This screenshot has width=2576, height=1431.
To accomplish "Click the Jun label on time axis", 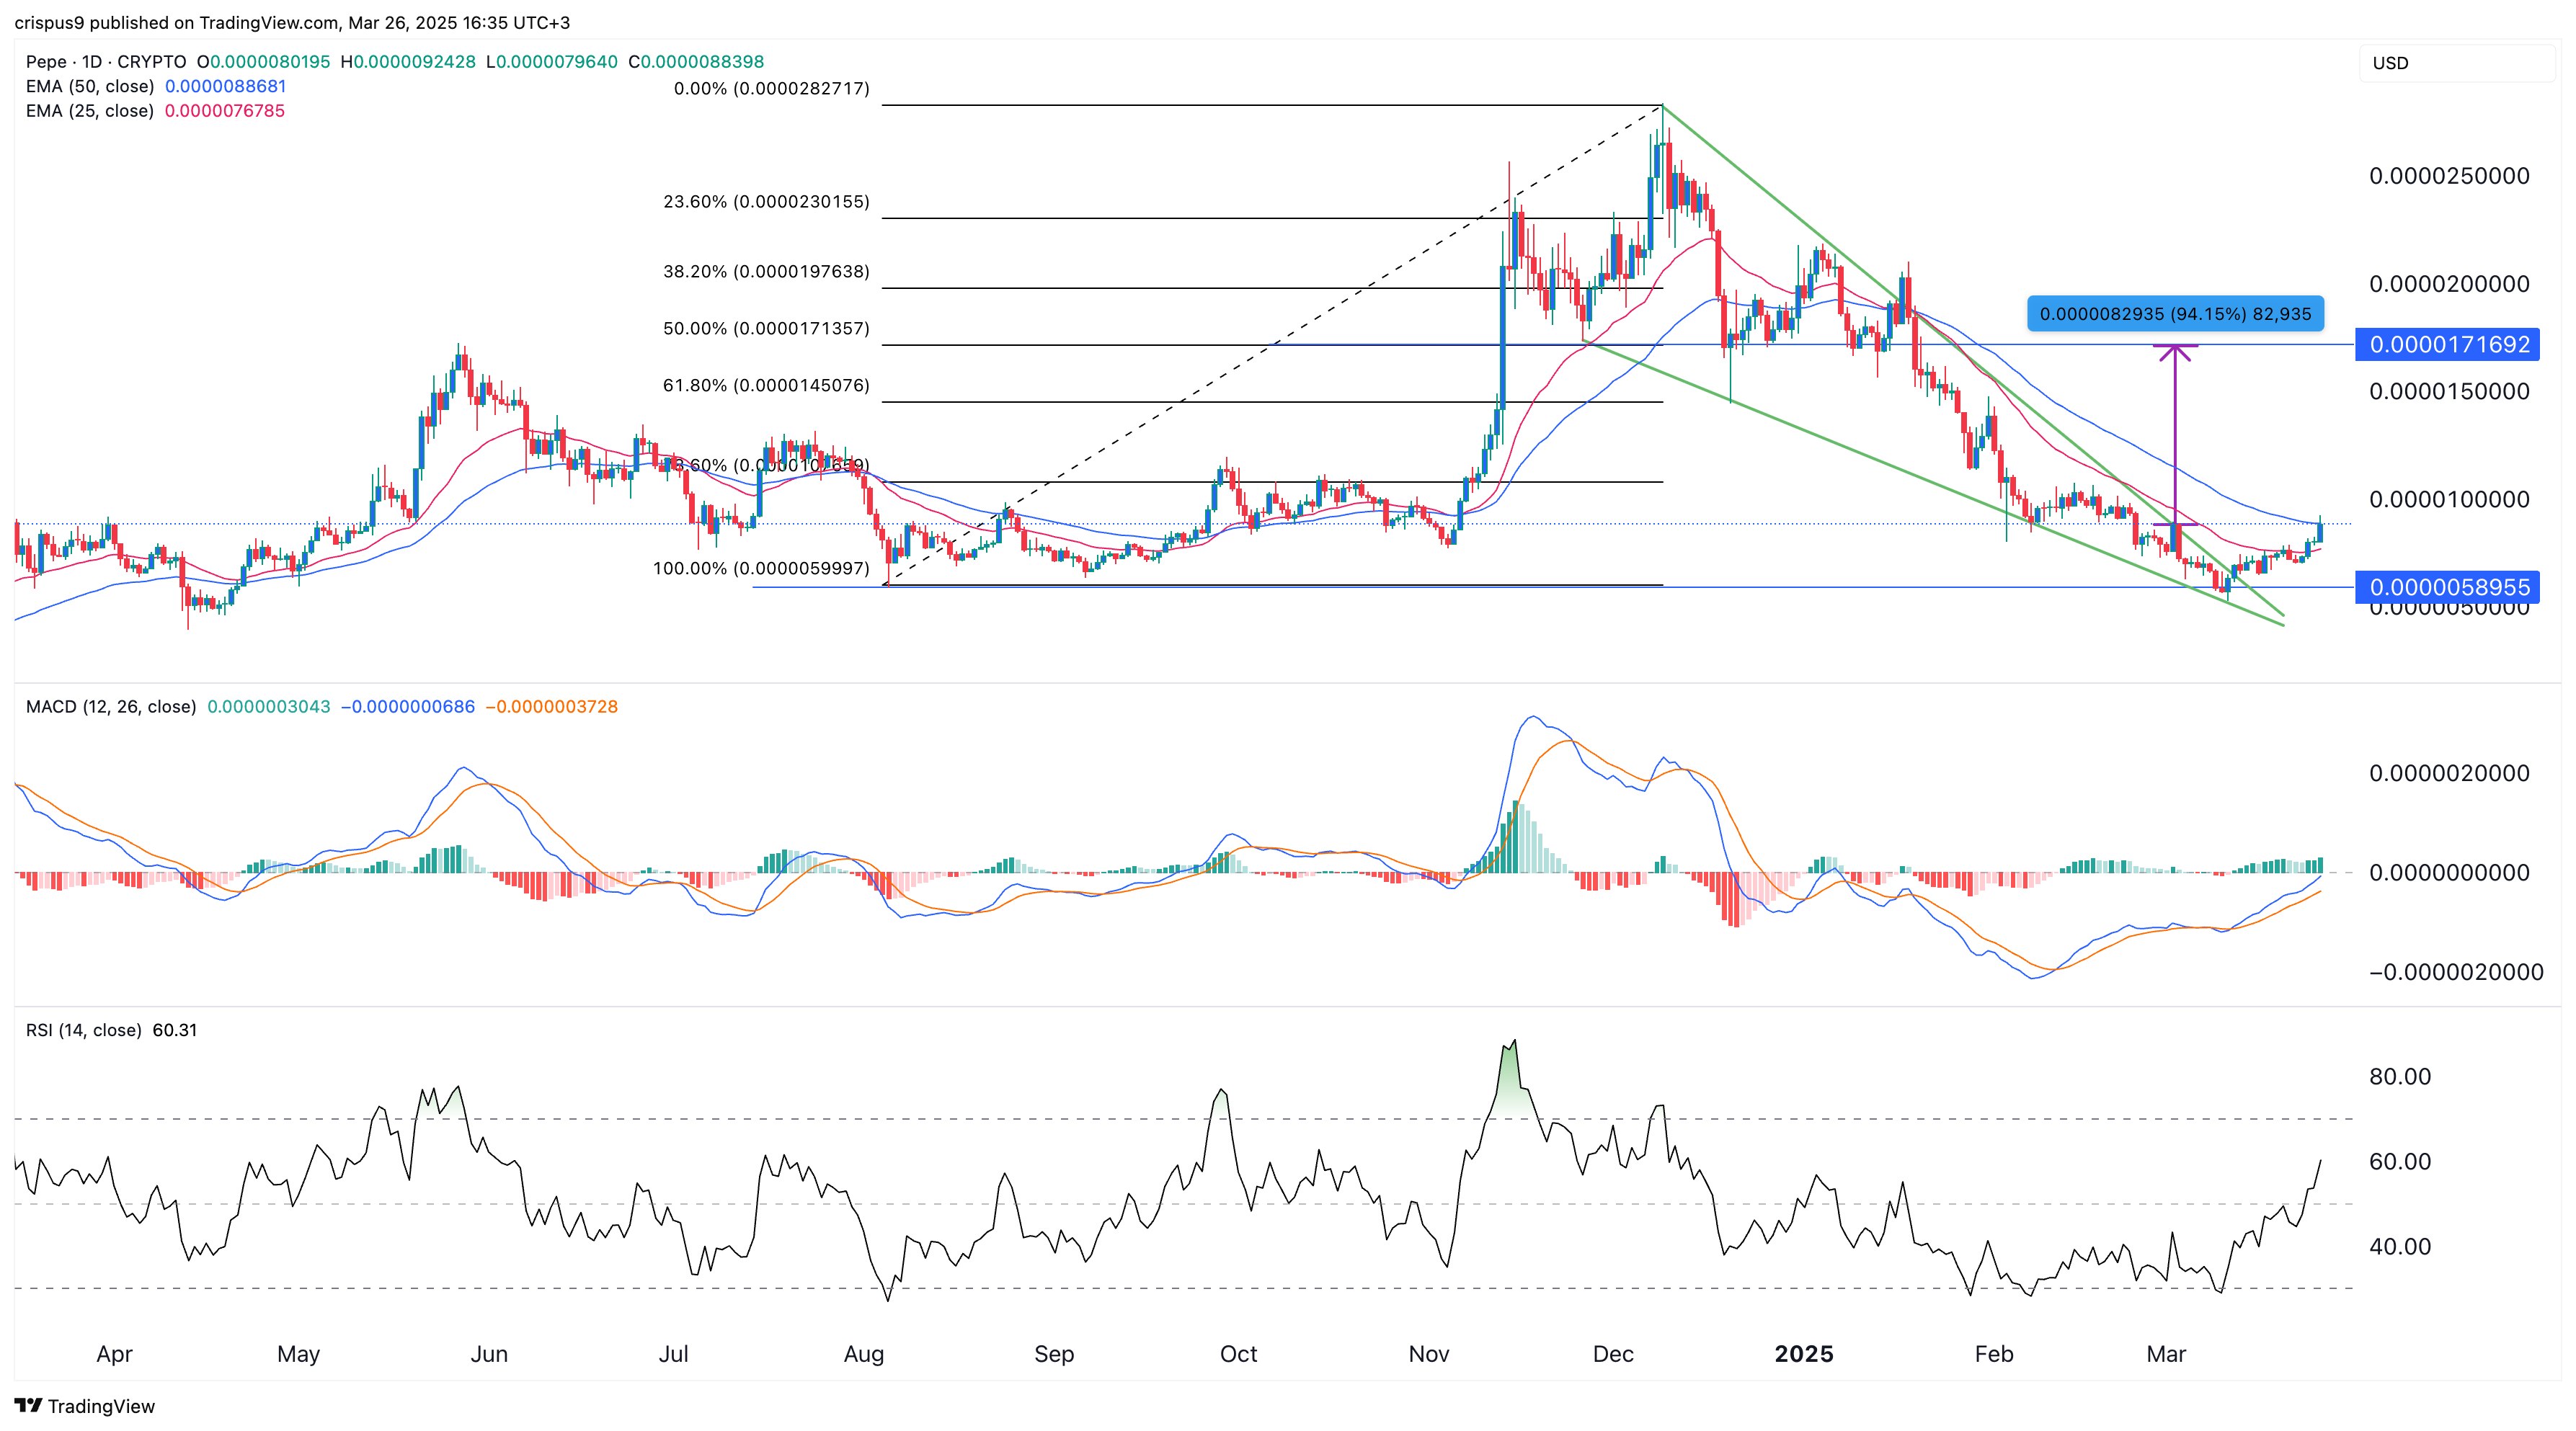I will (x=489, y=1354).
